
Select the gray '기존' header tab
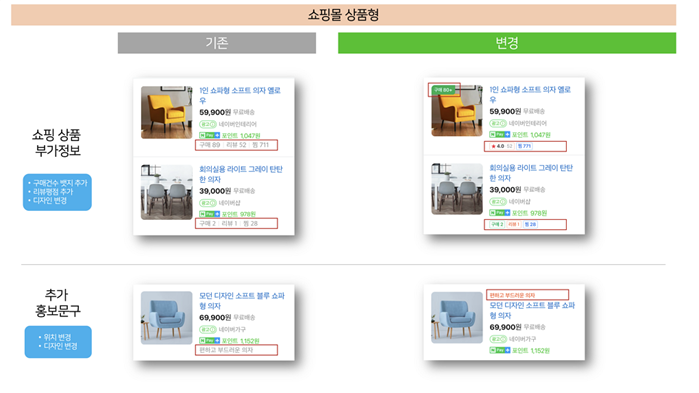(217, 43)
